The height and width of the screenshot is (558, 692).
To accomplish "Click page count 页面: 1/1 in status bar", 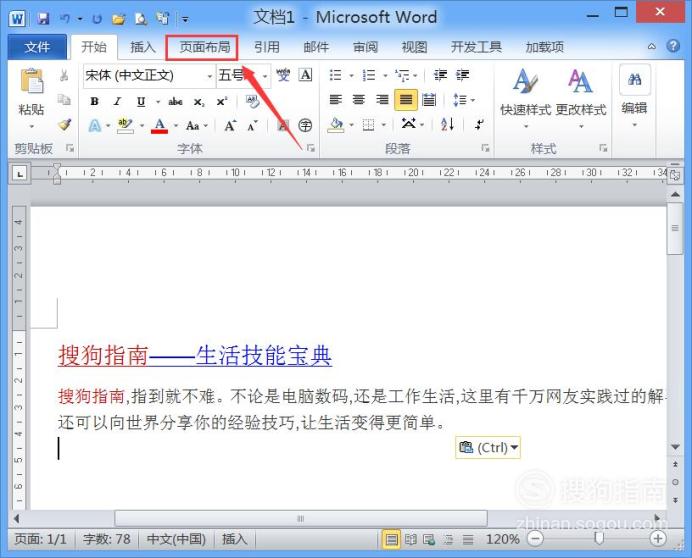I will point(40,539).
